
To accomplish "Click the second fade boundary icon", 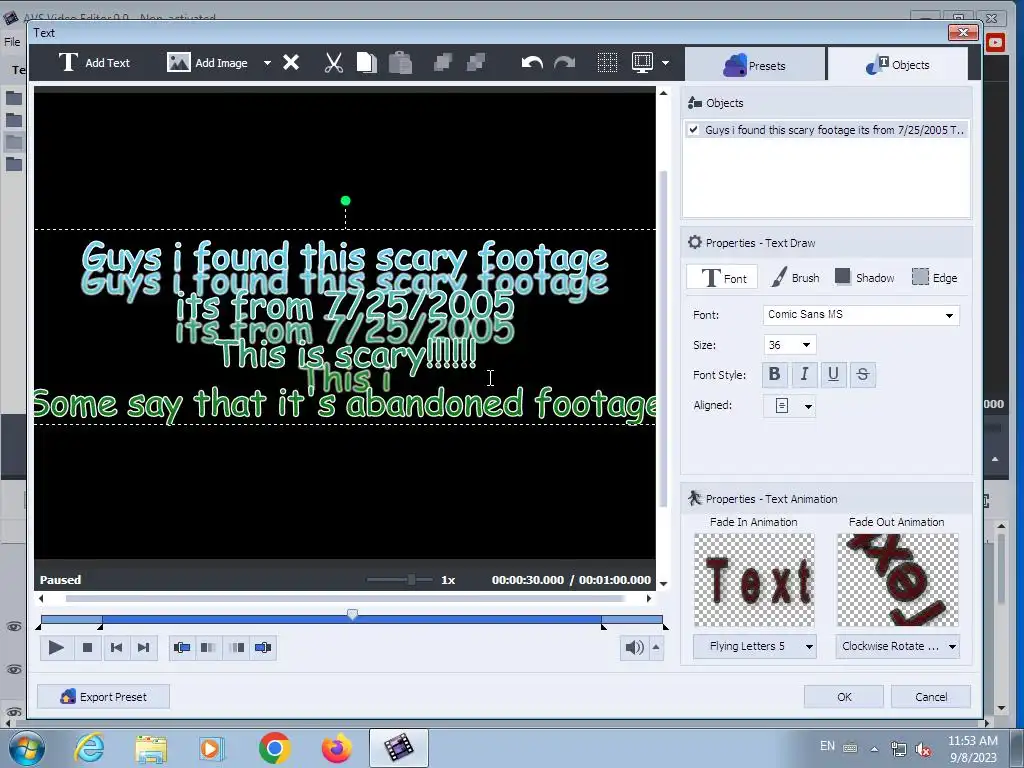I will coord(208,648).
